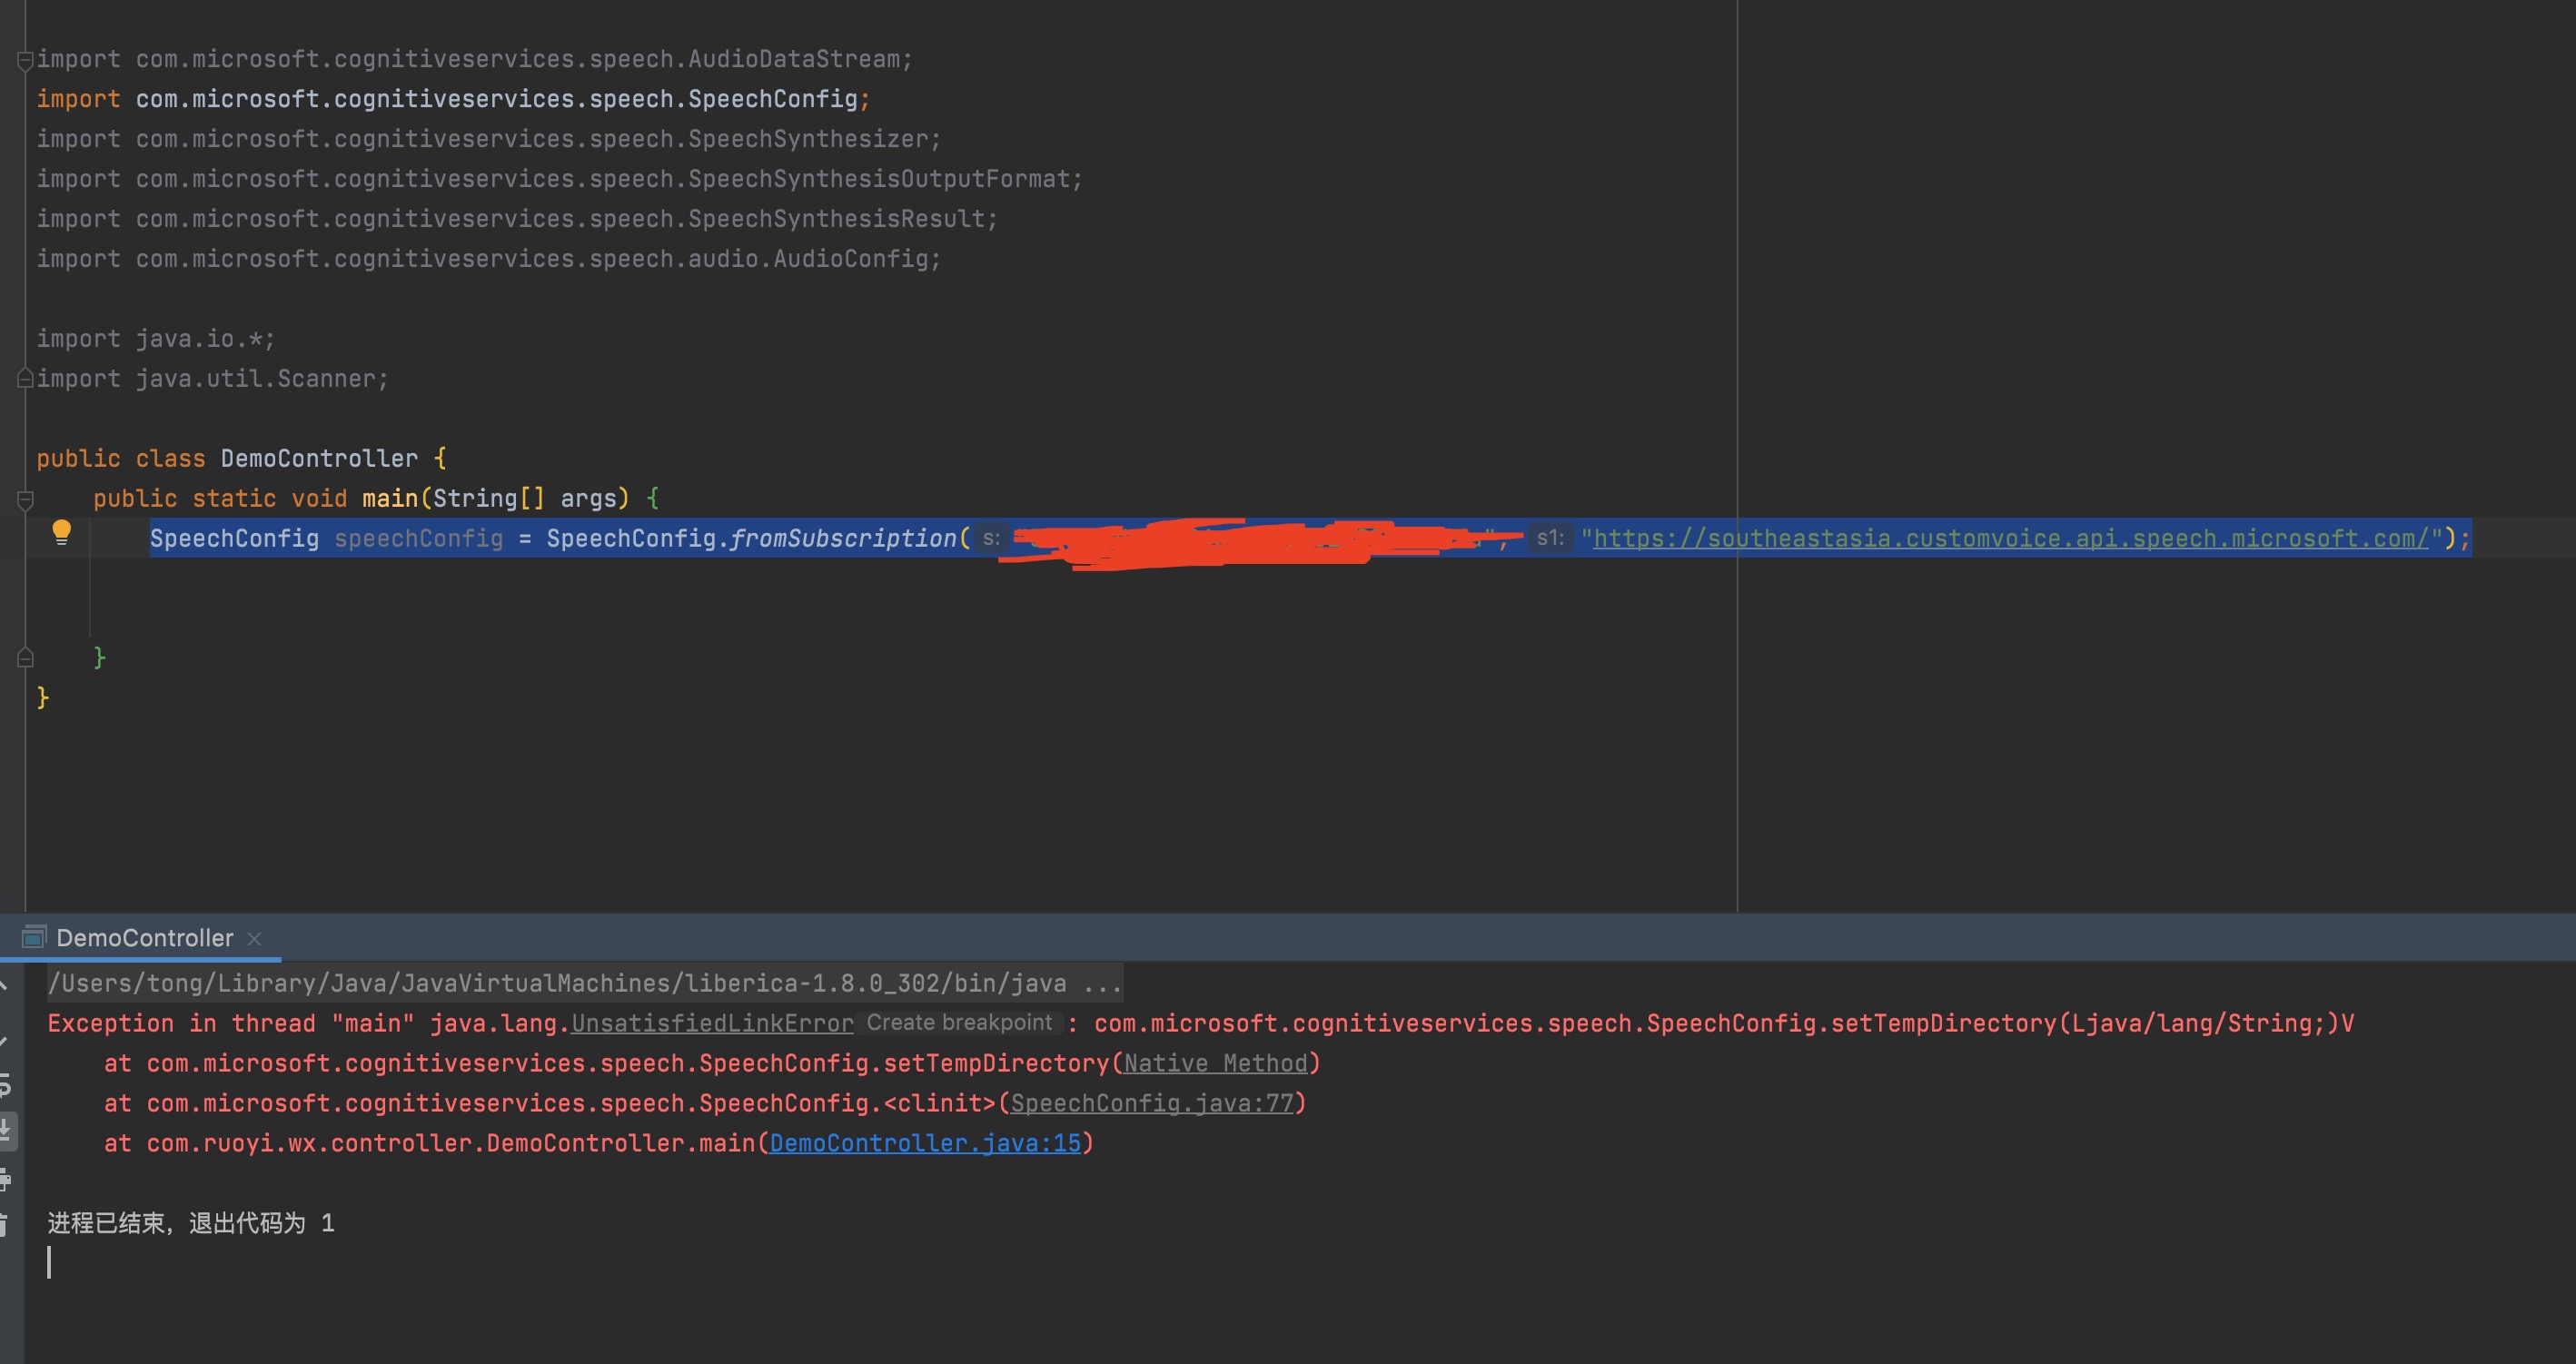Click the fromSubscription method call

[x=843, y=538]
